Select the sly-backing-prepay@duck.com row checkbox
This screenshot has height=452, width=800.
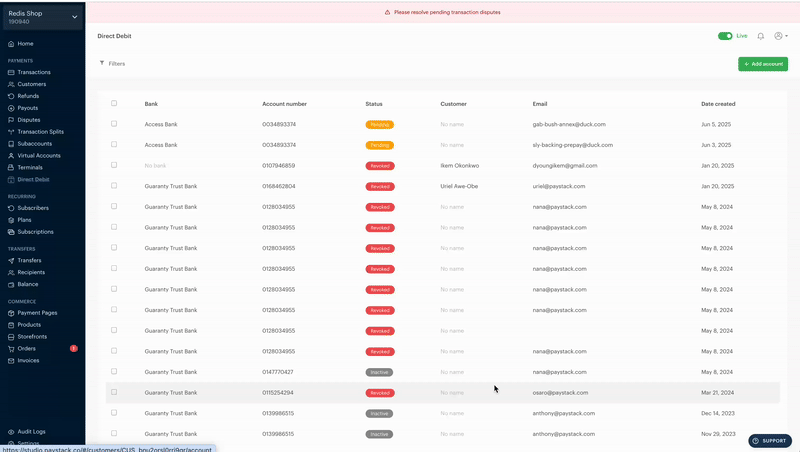(x=114, y=144)
